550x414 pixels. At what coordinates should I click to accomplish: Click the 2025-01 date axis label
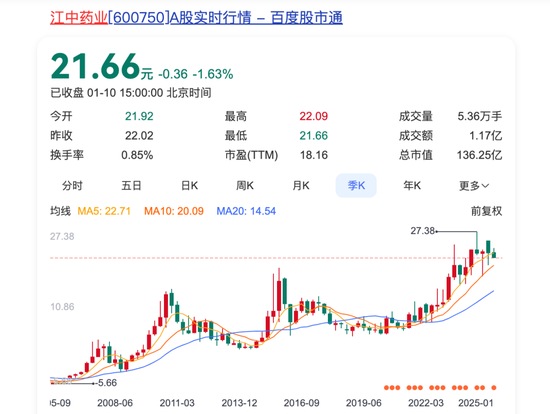click(476, 403)
